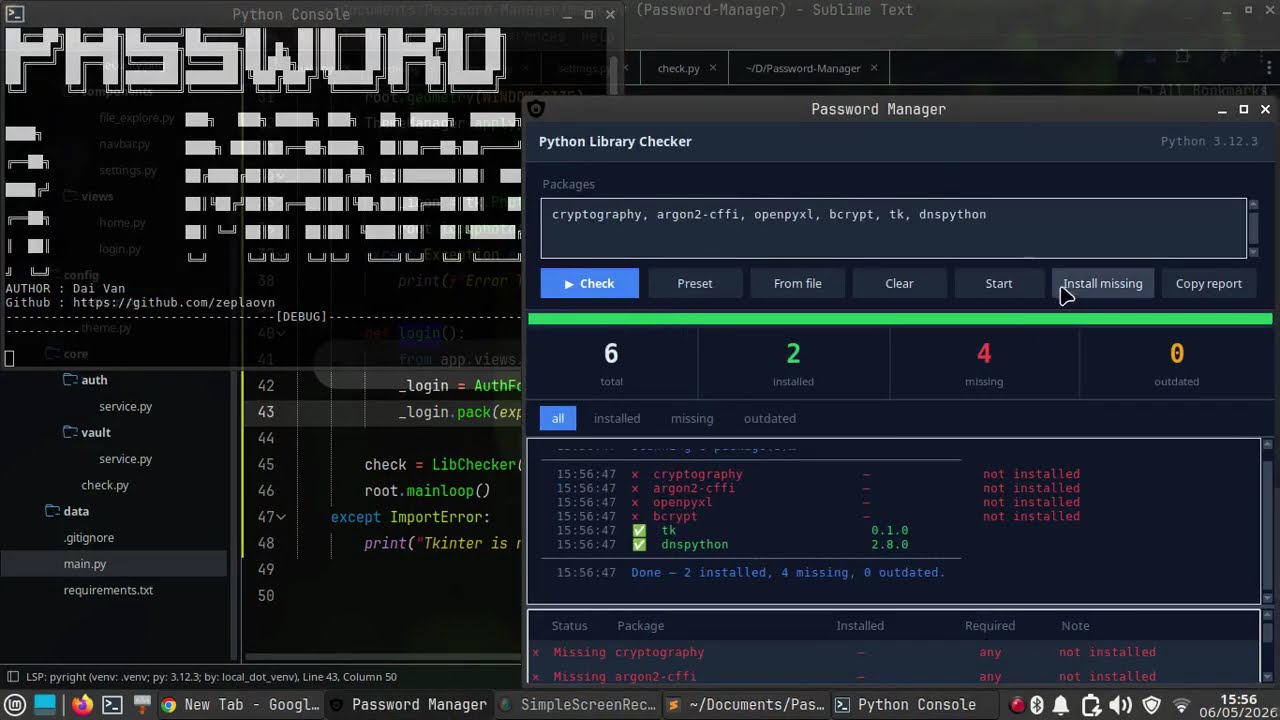Select the 'missing' filter tab
The width and height of the screenshot is (1280, 720).
coord(692,418)
